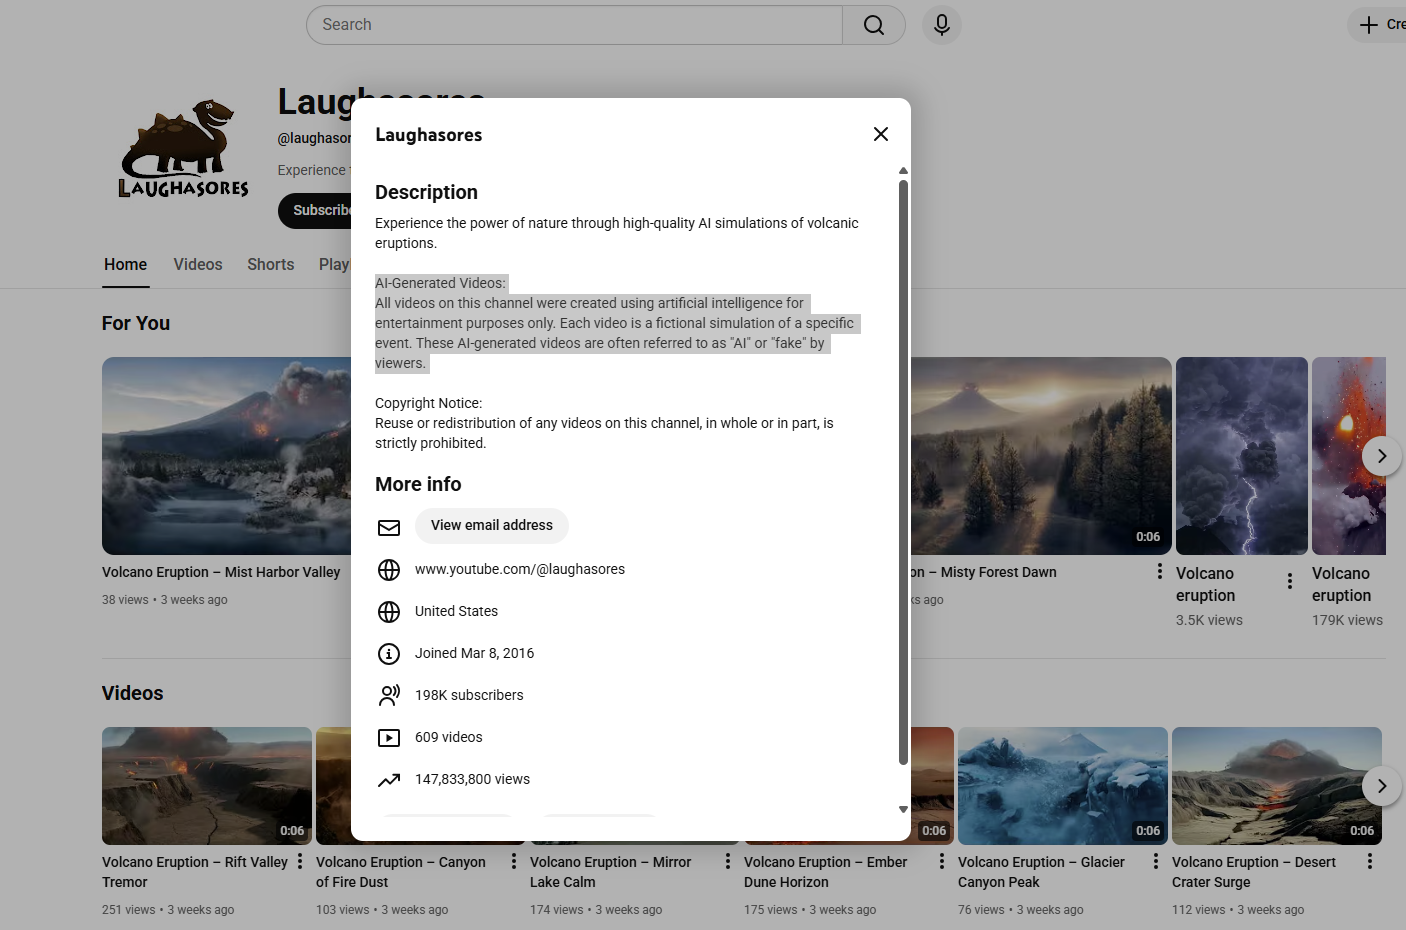
Task: Close the Laughasores about dialog
Action: point(880,134)
